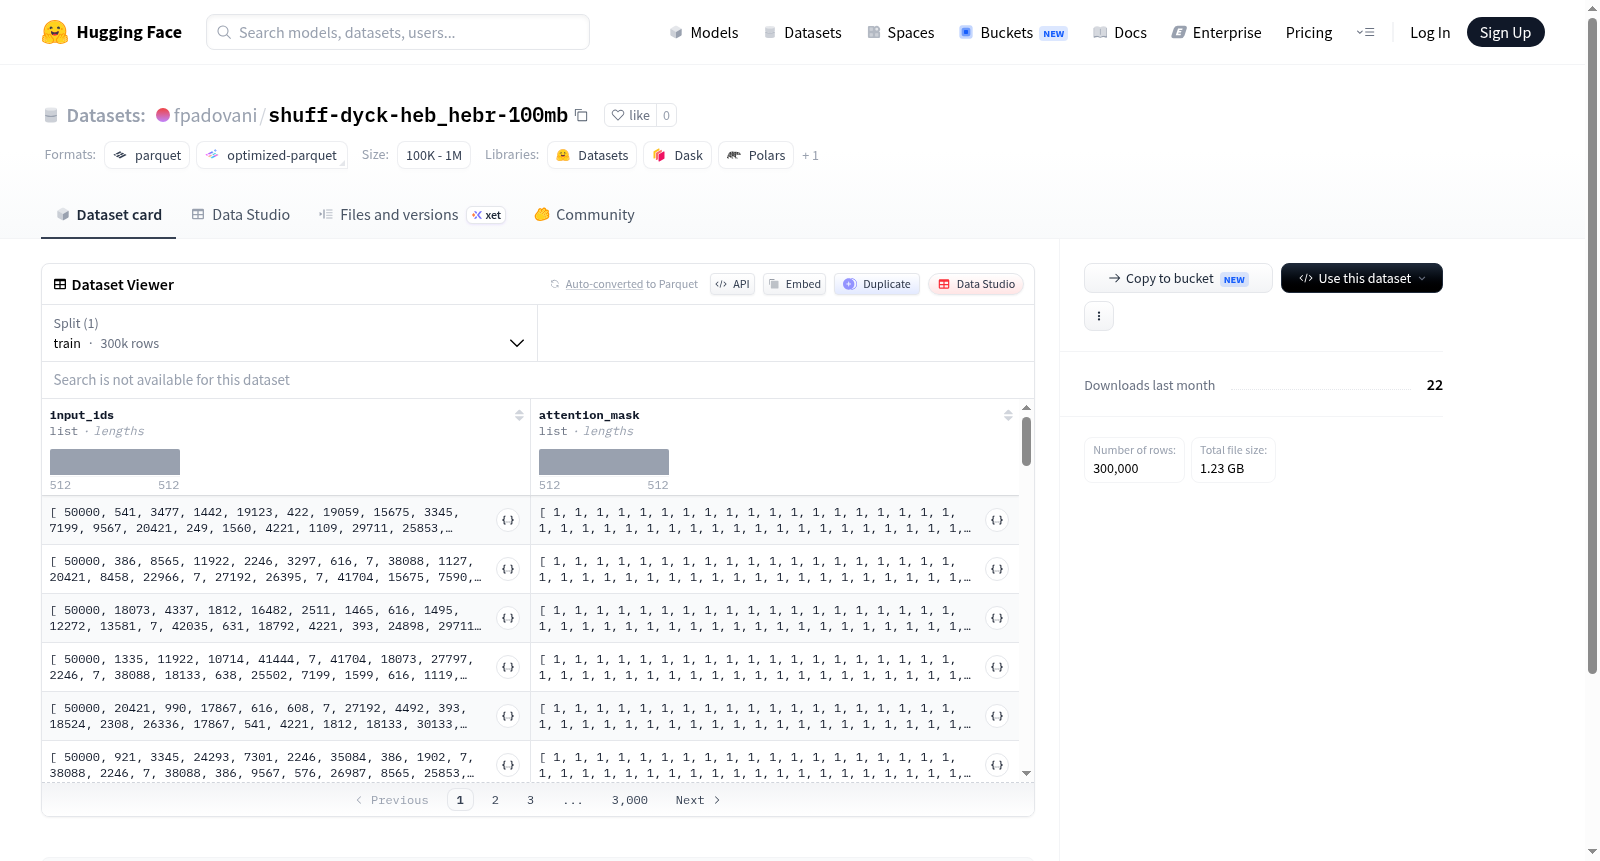1600x861 pixels.
Task: Select the optimized-parquet format tag
Action: [x=272, y=155]
